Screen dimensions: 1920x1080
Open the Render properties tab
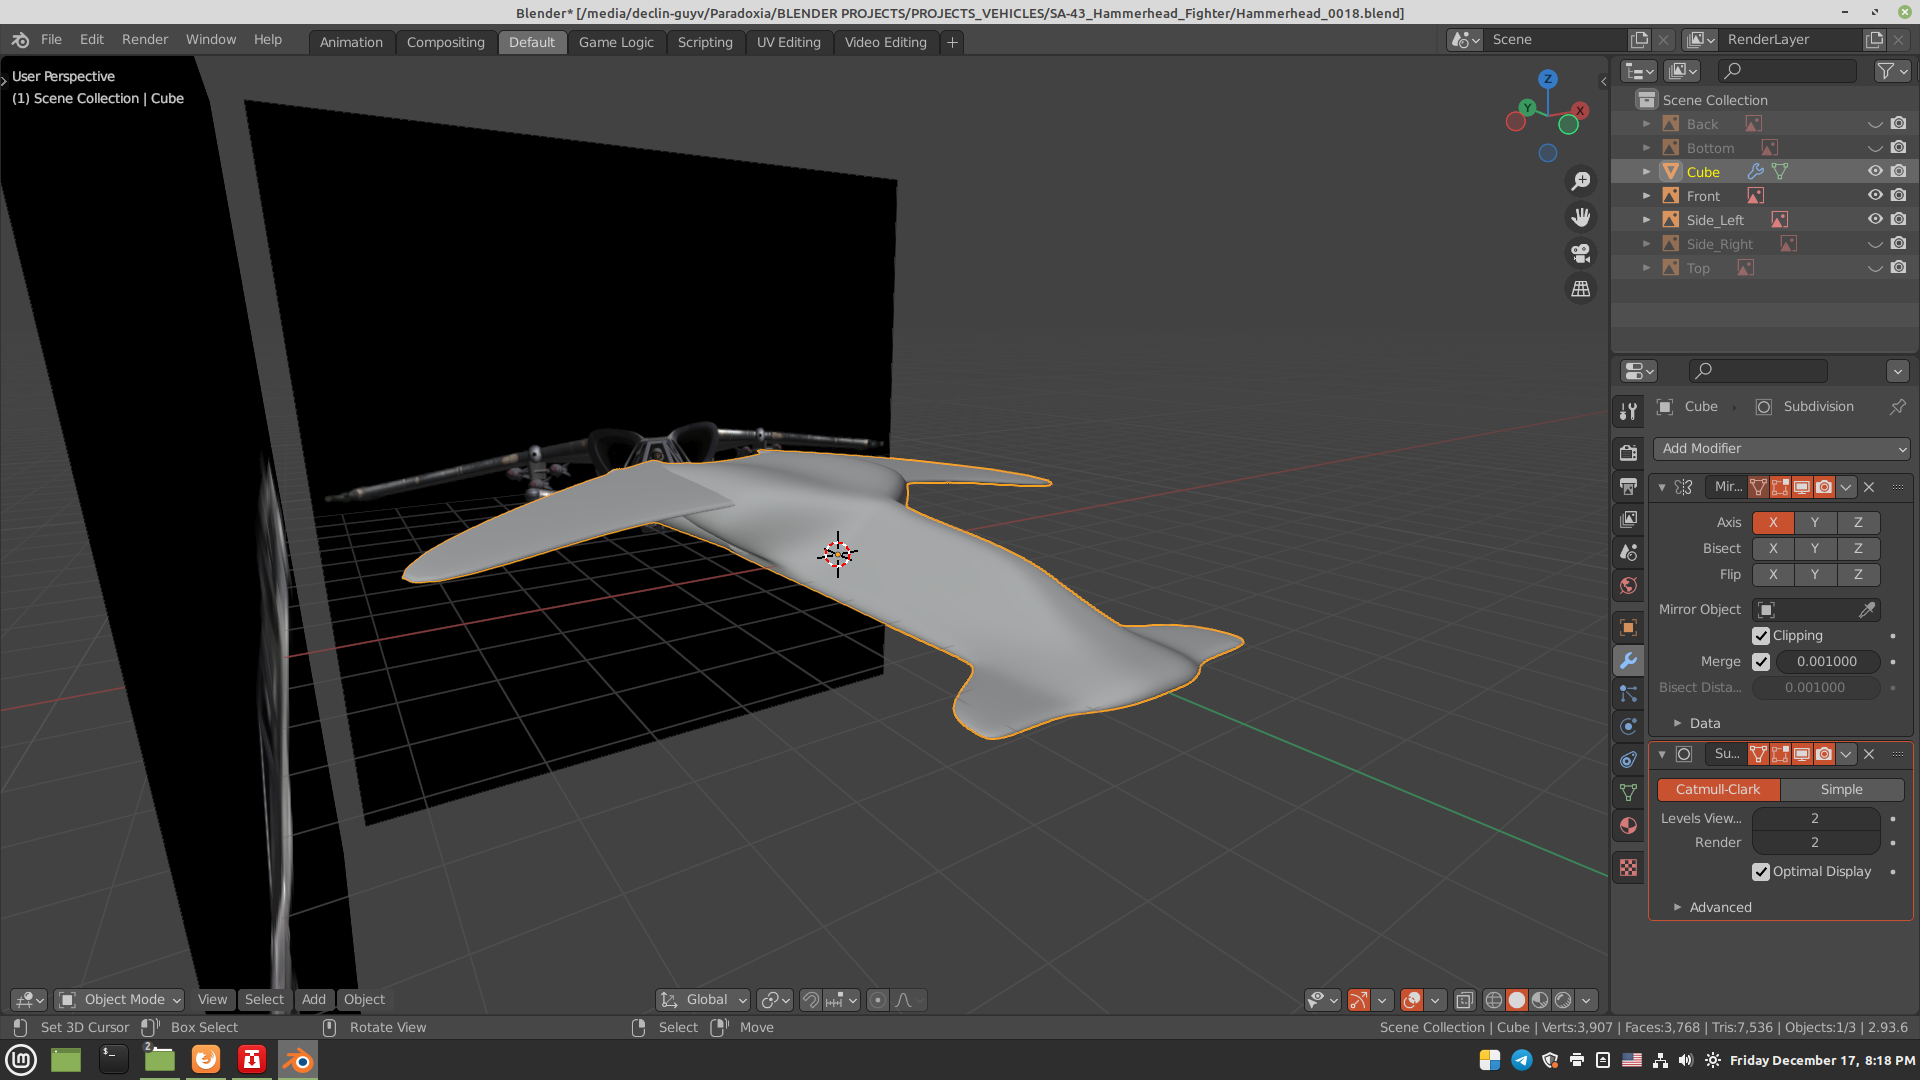point(1629,453)
